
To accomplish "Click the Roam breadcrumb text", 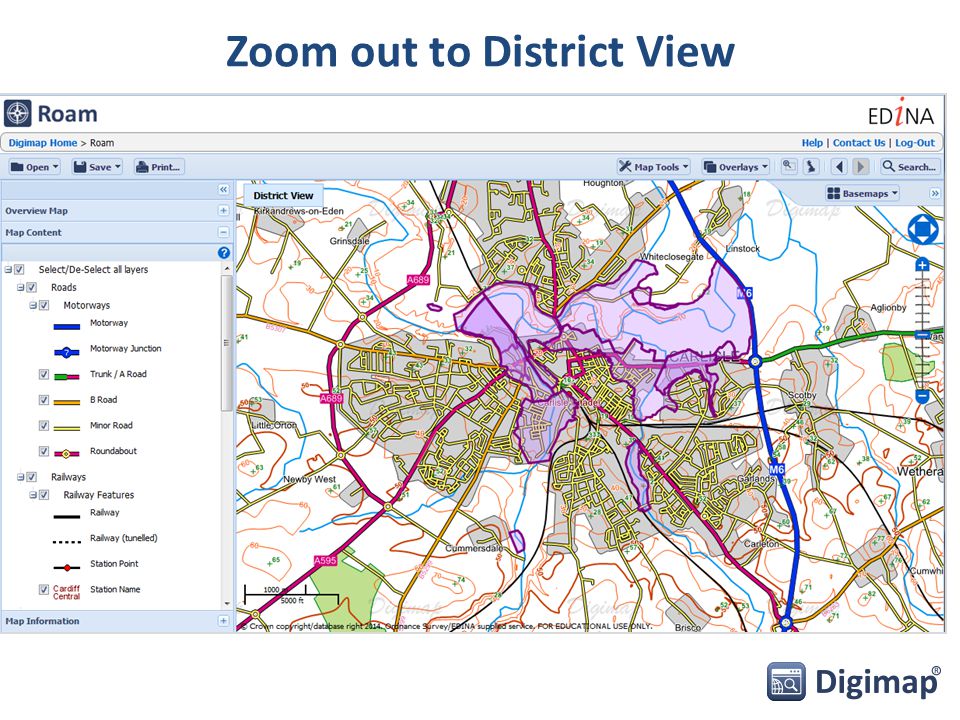I will pos(102,143).
